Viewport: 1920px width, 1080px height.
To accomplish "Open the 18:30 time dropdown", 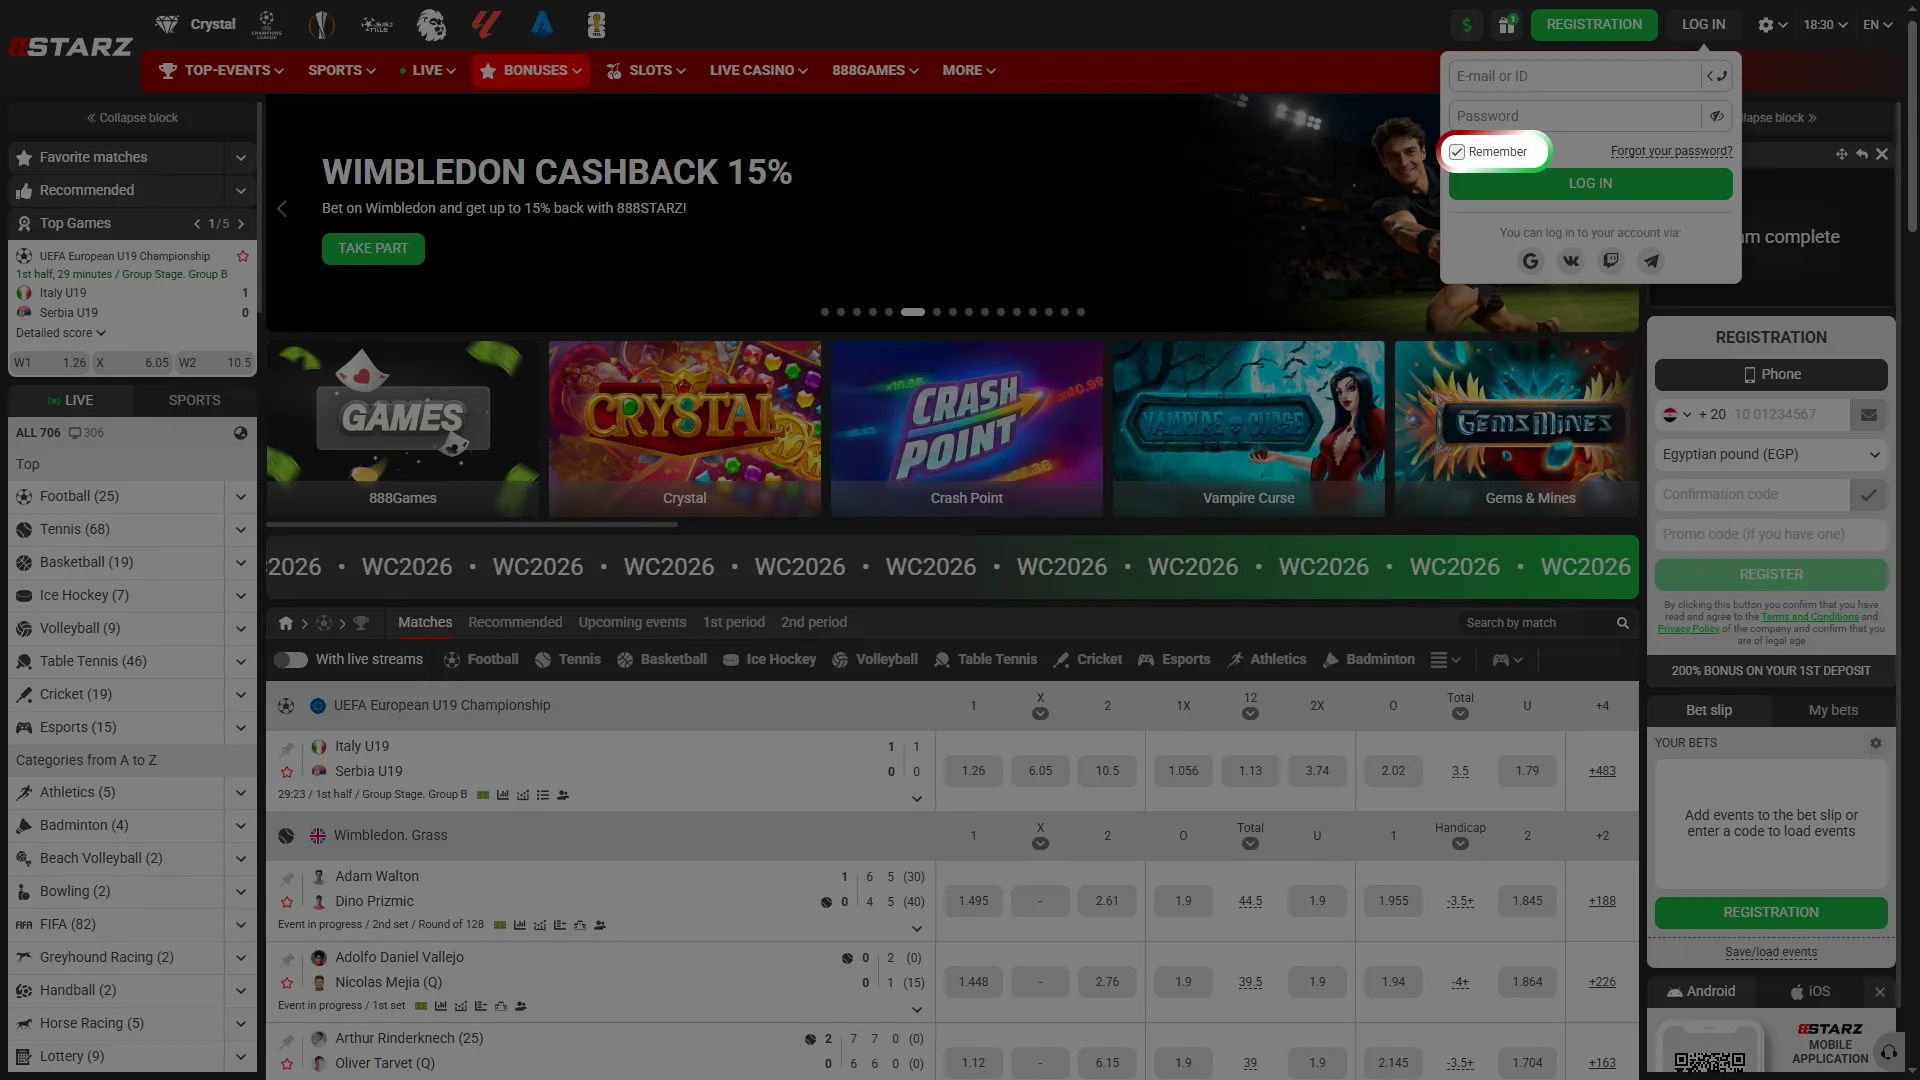I will (x=1825, y=25).
